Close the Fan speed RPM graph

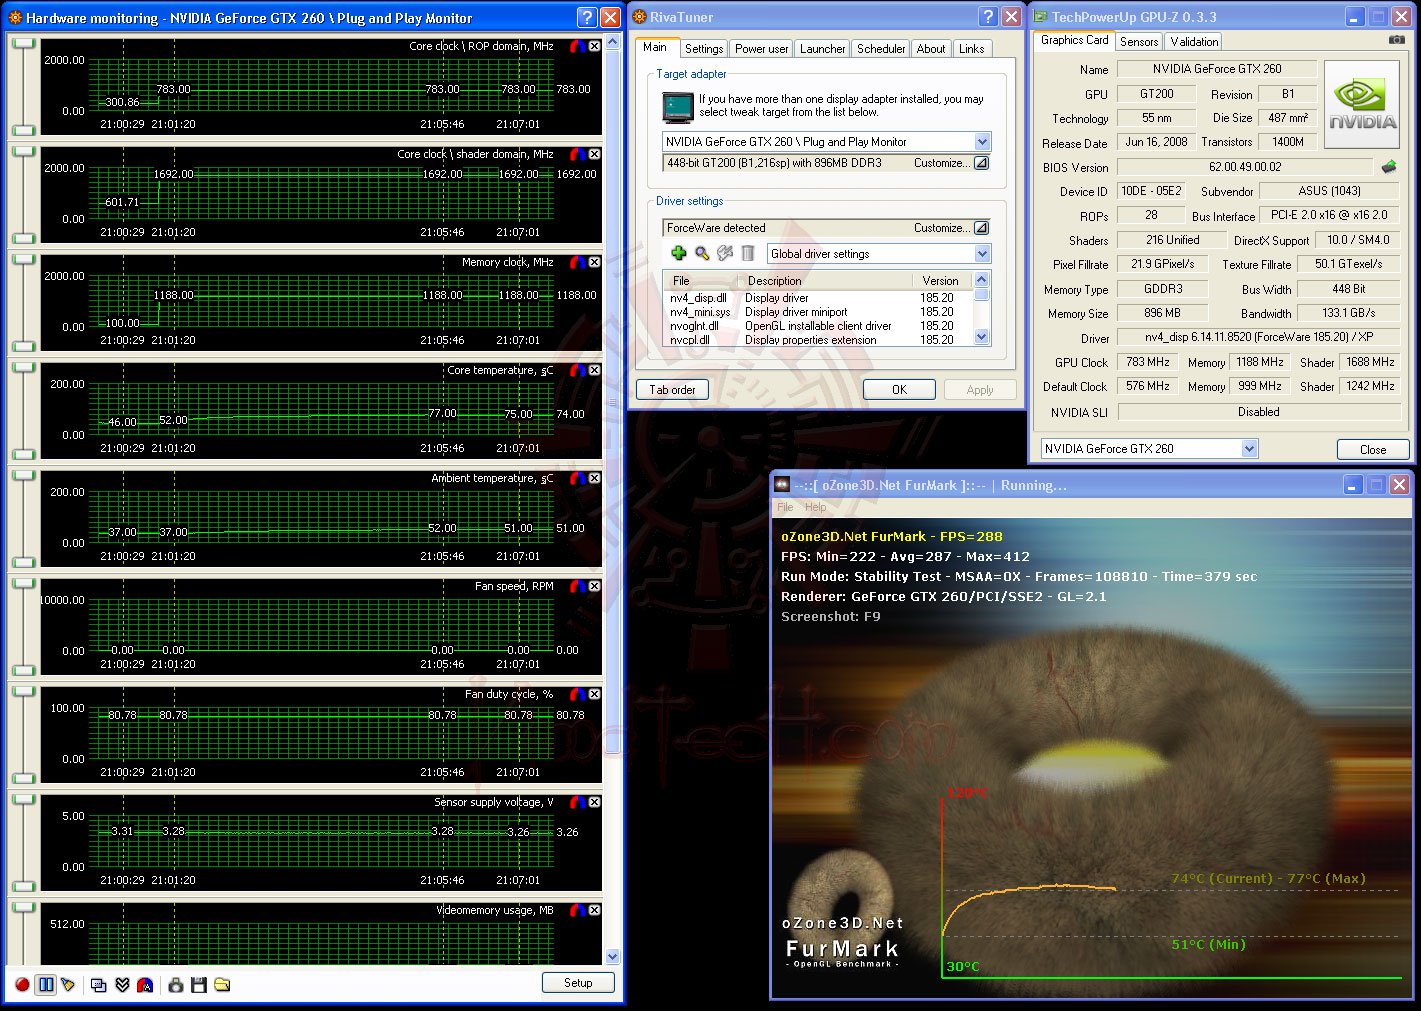tap(594, 586)
